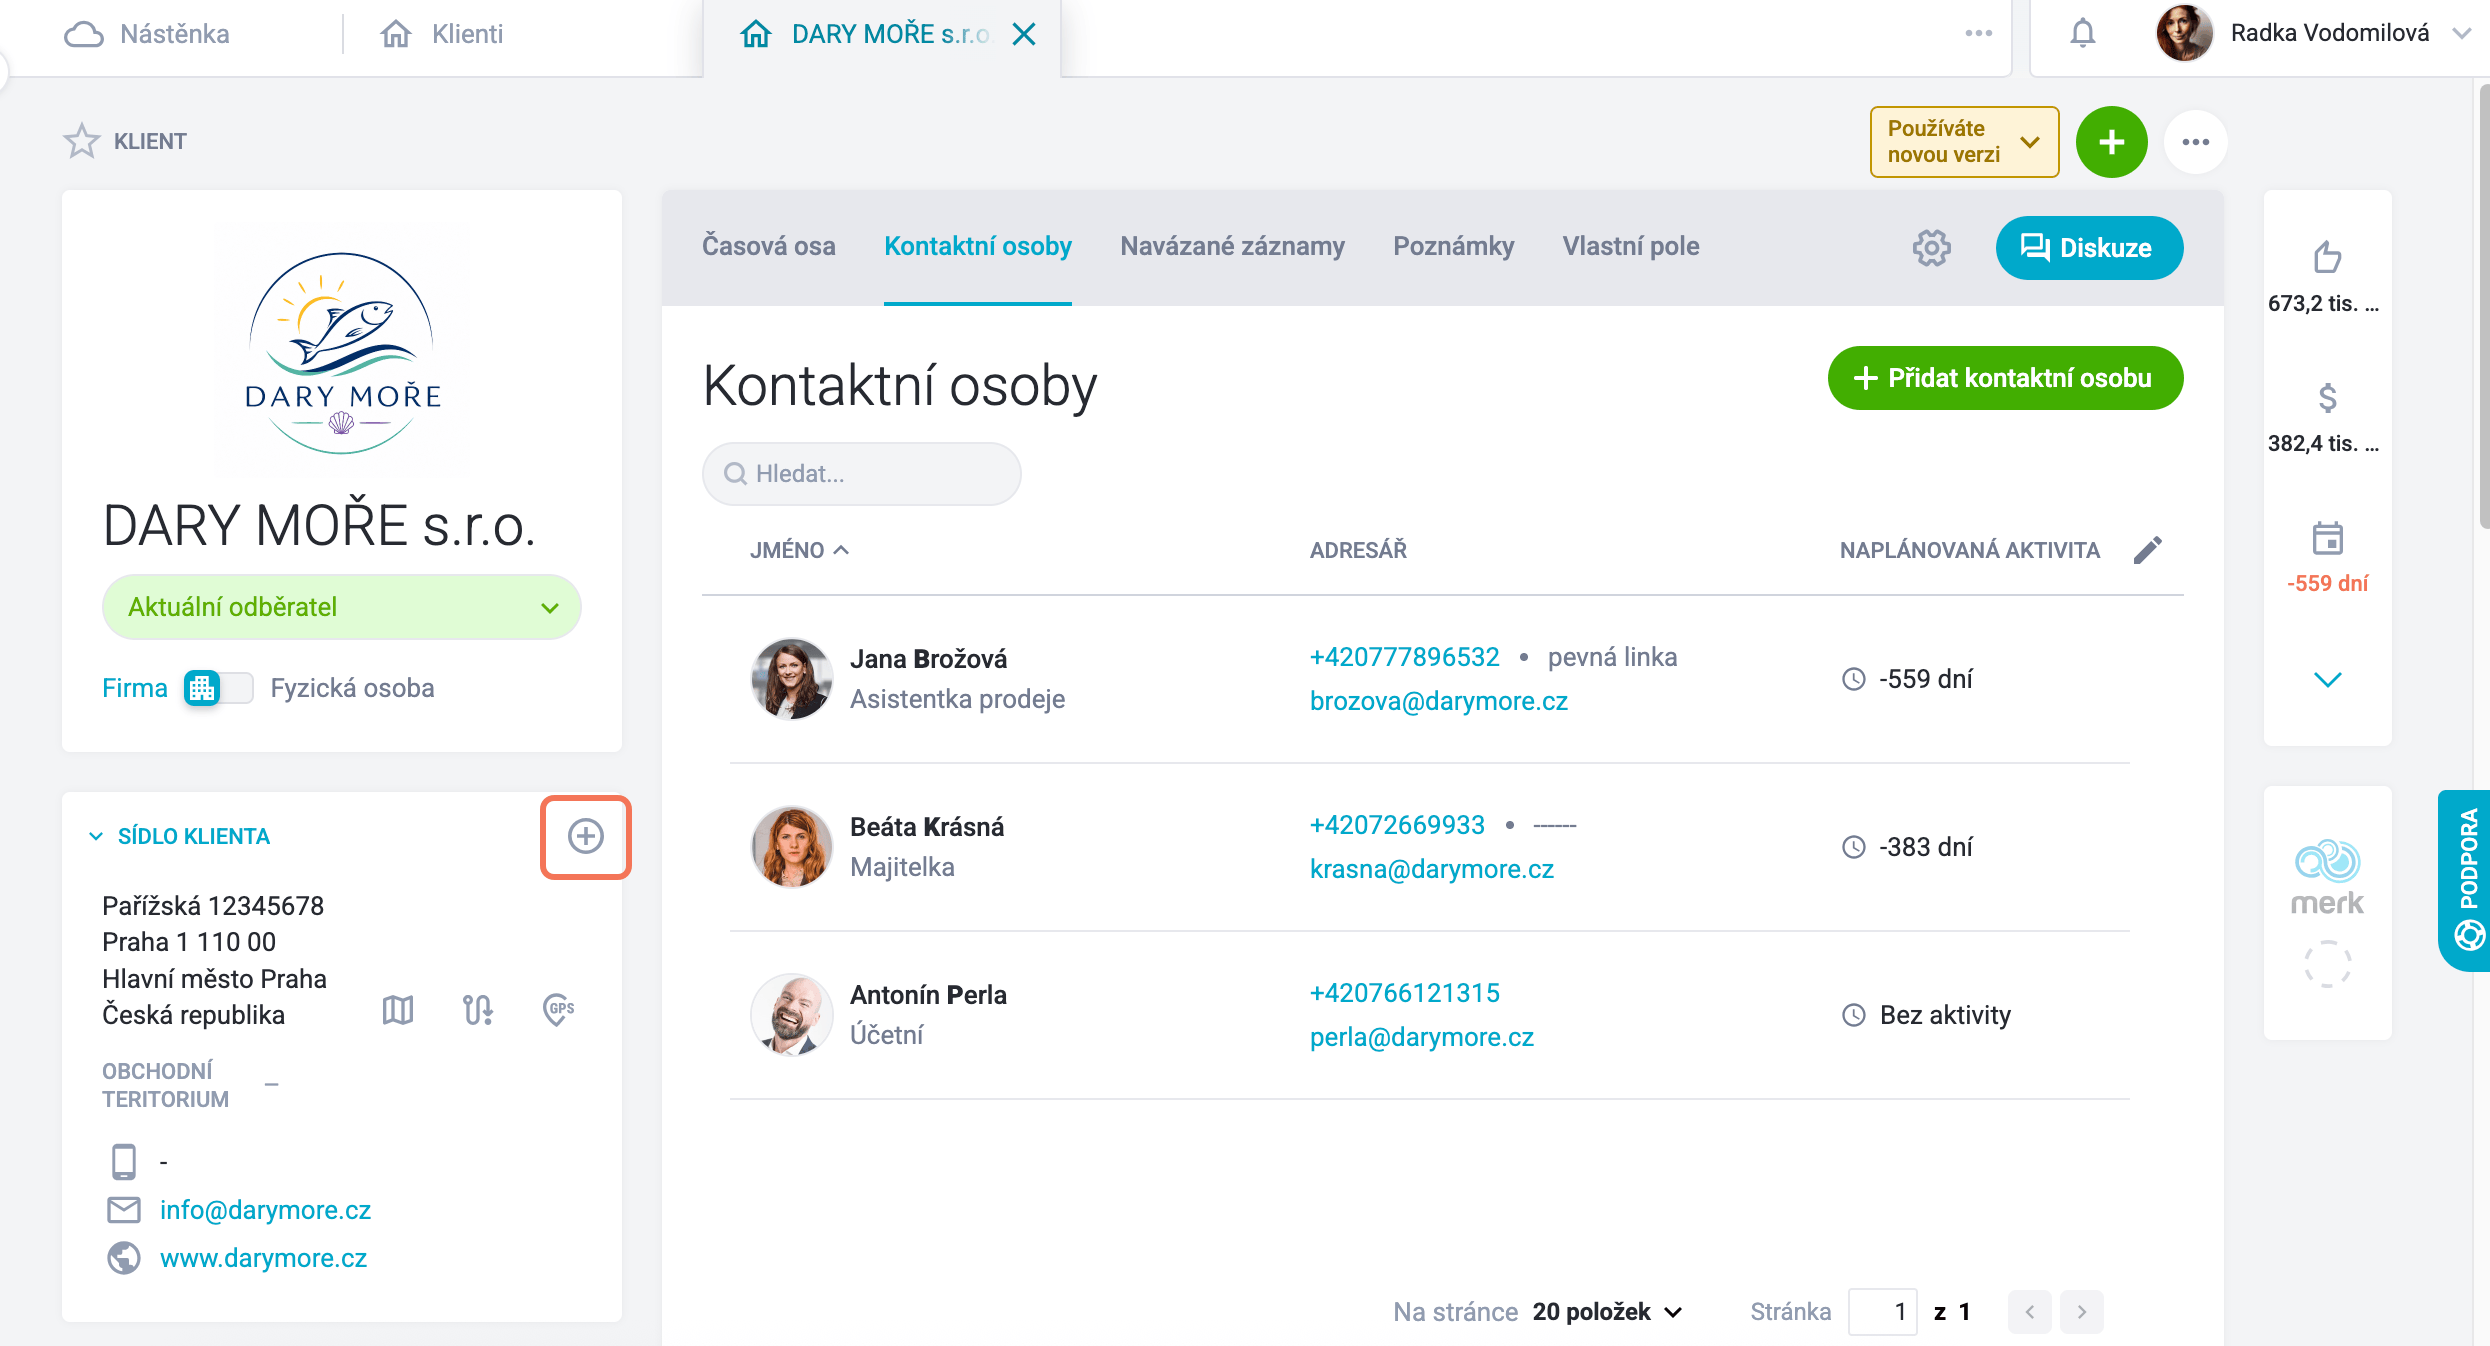
Task: Add address with the circled plus icon
Action: point(586,837)
